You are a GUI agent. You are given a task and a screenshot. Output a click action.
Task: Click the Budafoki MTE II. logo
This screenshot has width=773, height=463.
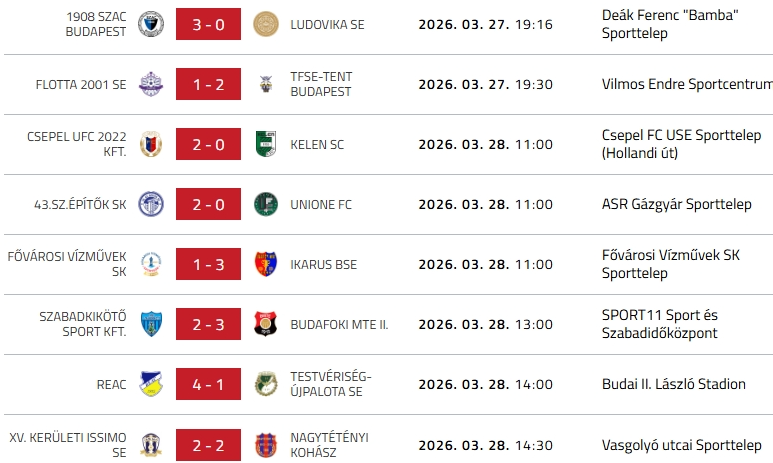pos(265,324)
